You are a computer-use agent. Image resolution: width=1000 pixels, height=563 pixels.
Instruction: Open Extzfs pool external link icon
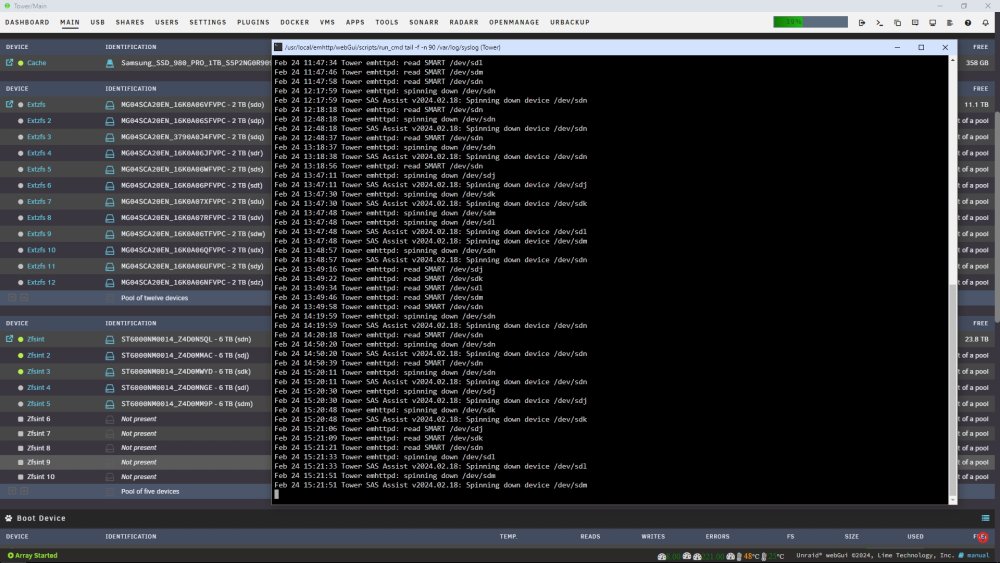point(10,104)
